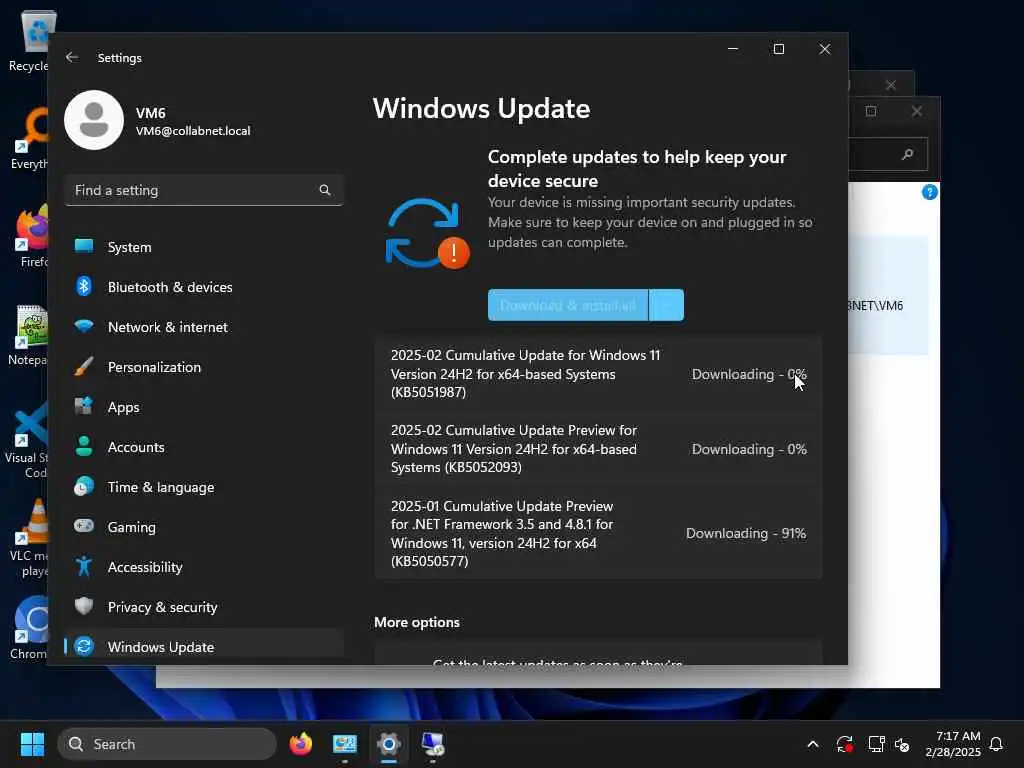Click the Settings gear taskbar icon

click(389, 744)
